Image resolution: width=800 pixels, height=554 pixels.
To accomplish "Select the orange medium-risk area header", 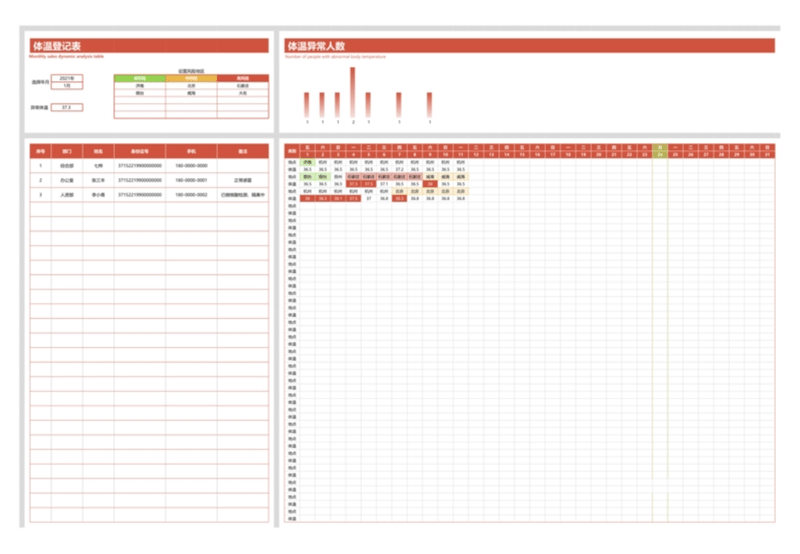I will click(x=191, y=78).
